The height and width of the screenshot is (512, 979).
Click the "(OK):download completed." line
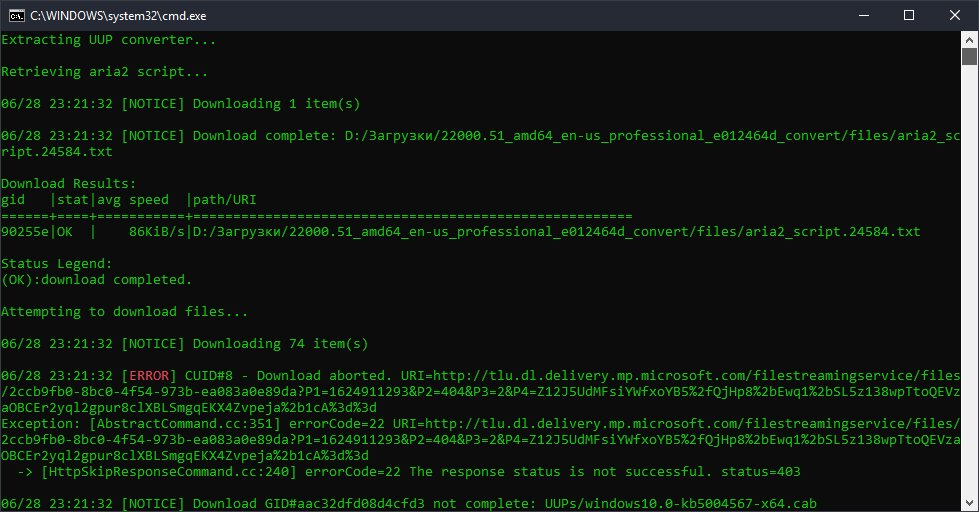(97, 280)
